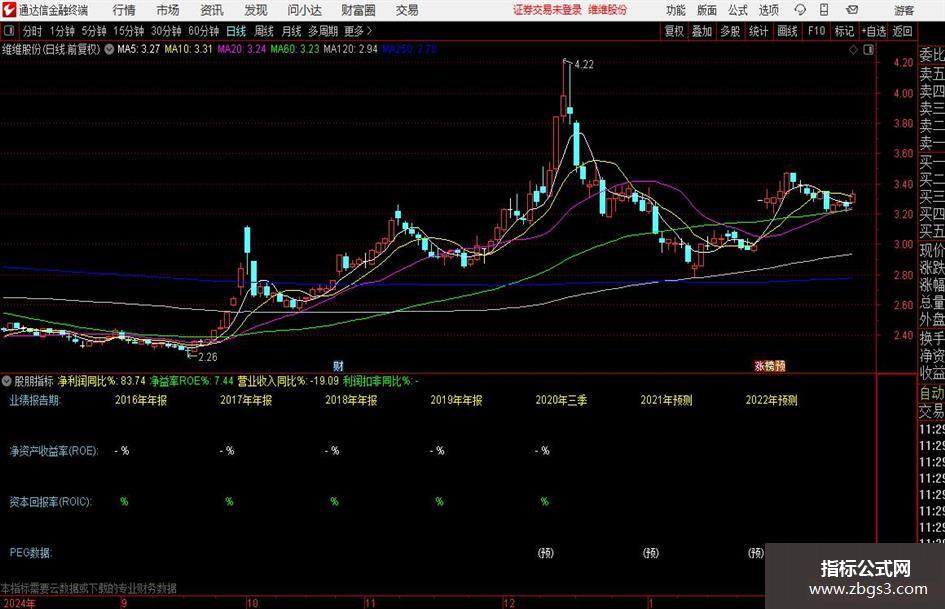945x609 pixels.
Task: Click the MA20: 3.24 indicator value
Action: coord(242,49)
